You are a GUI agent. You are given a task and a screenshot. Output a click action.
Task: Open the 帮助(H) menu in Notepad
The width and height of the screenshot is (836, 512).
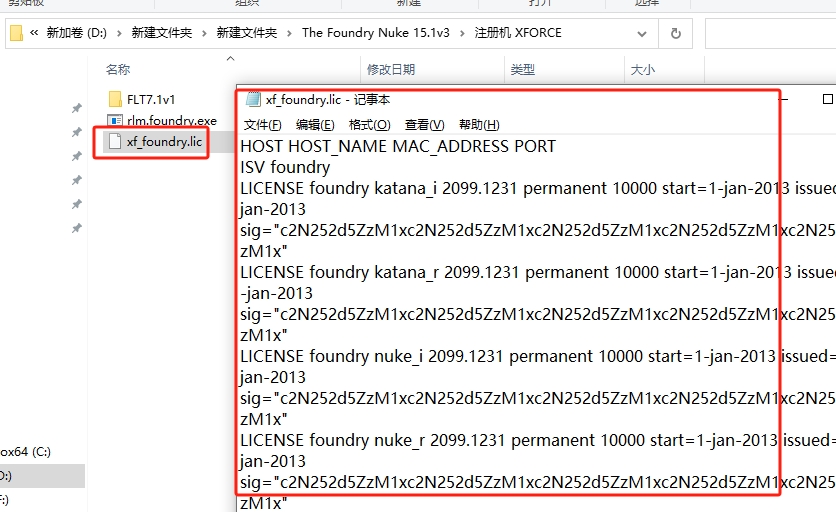pos(478,125)
